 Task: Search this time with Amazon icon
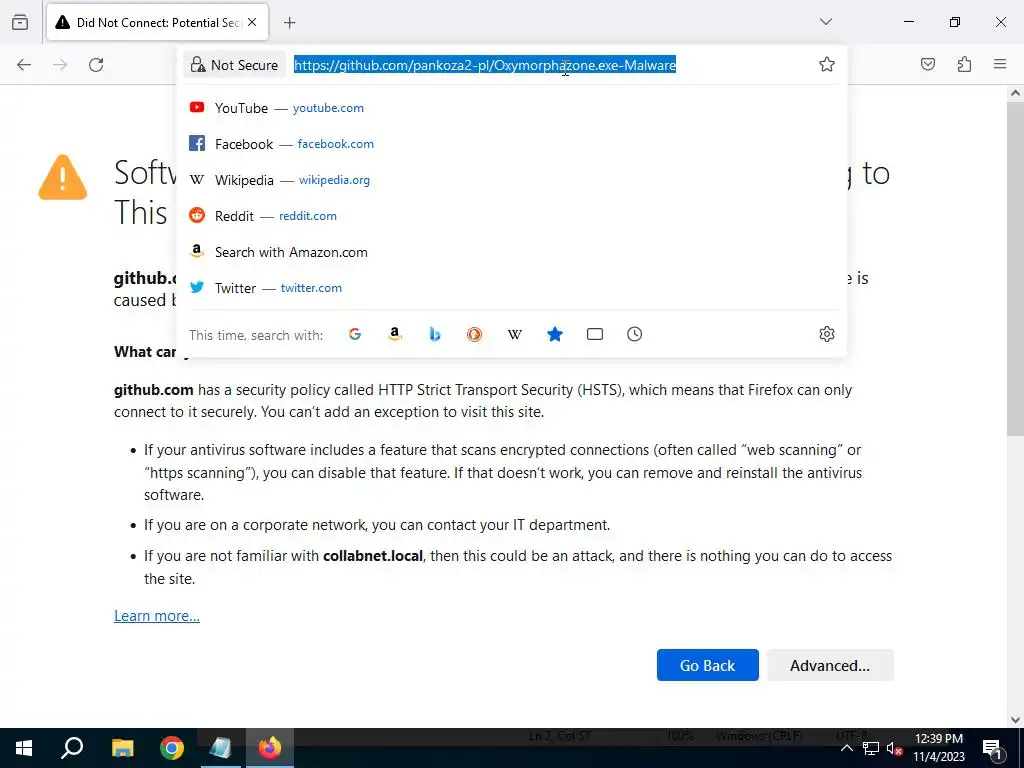click(394, 334)
